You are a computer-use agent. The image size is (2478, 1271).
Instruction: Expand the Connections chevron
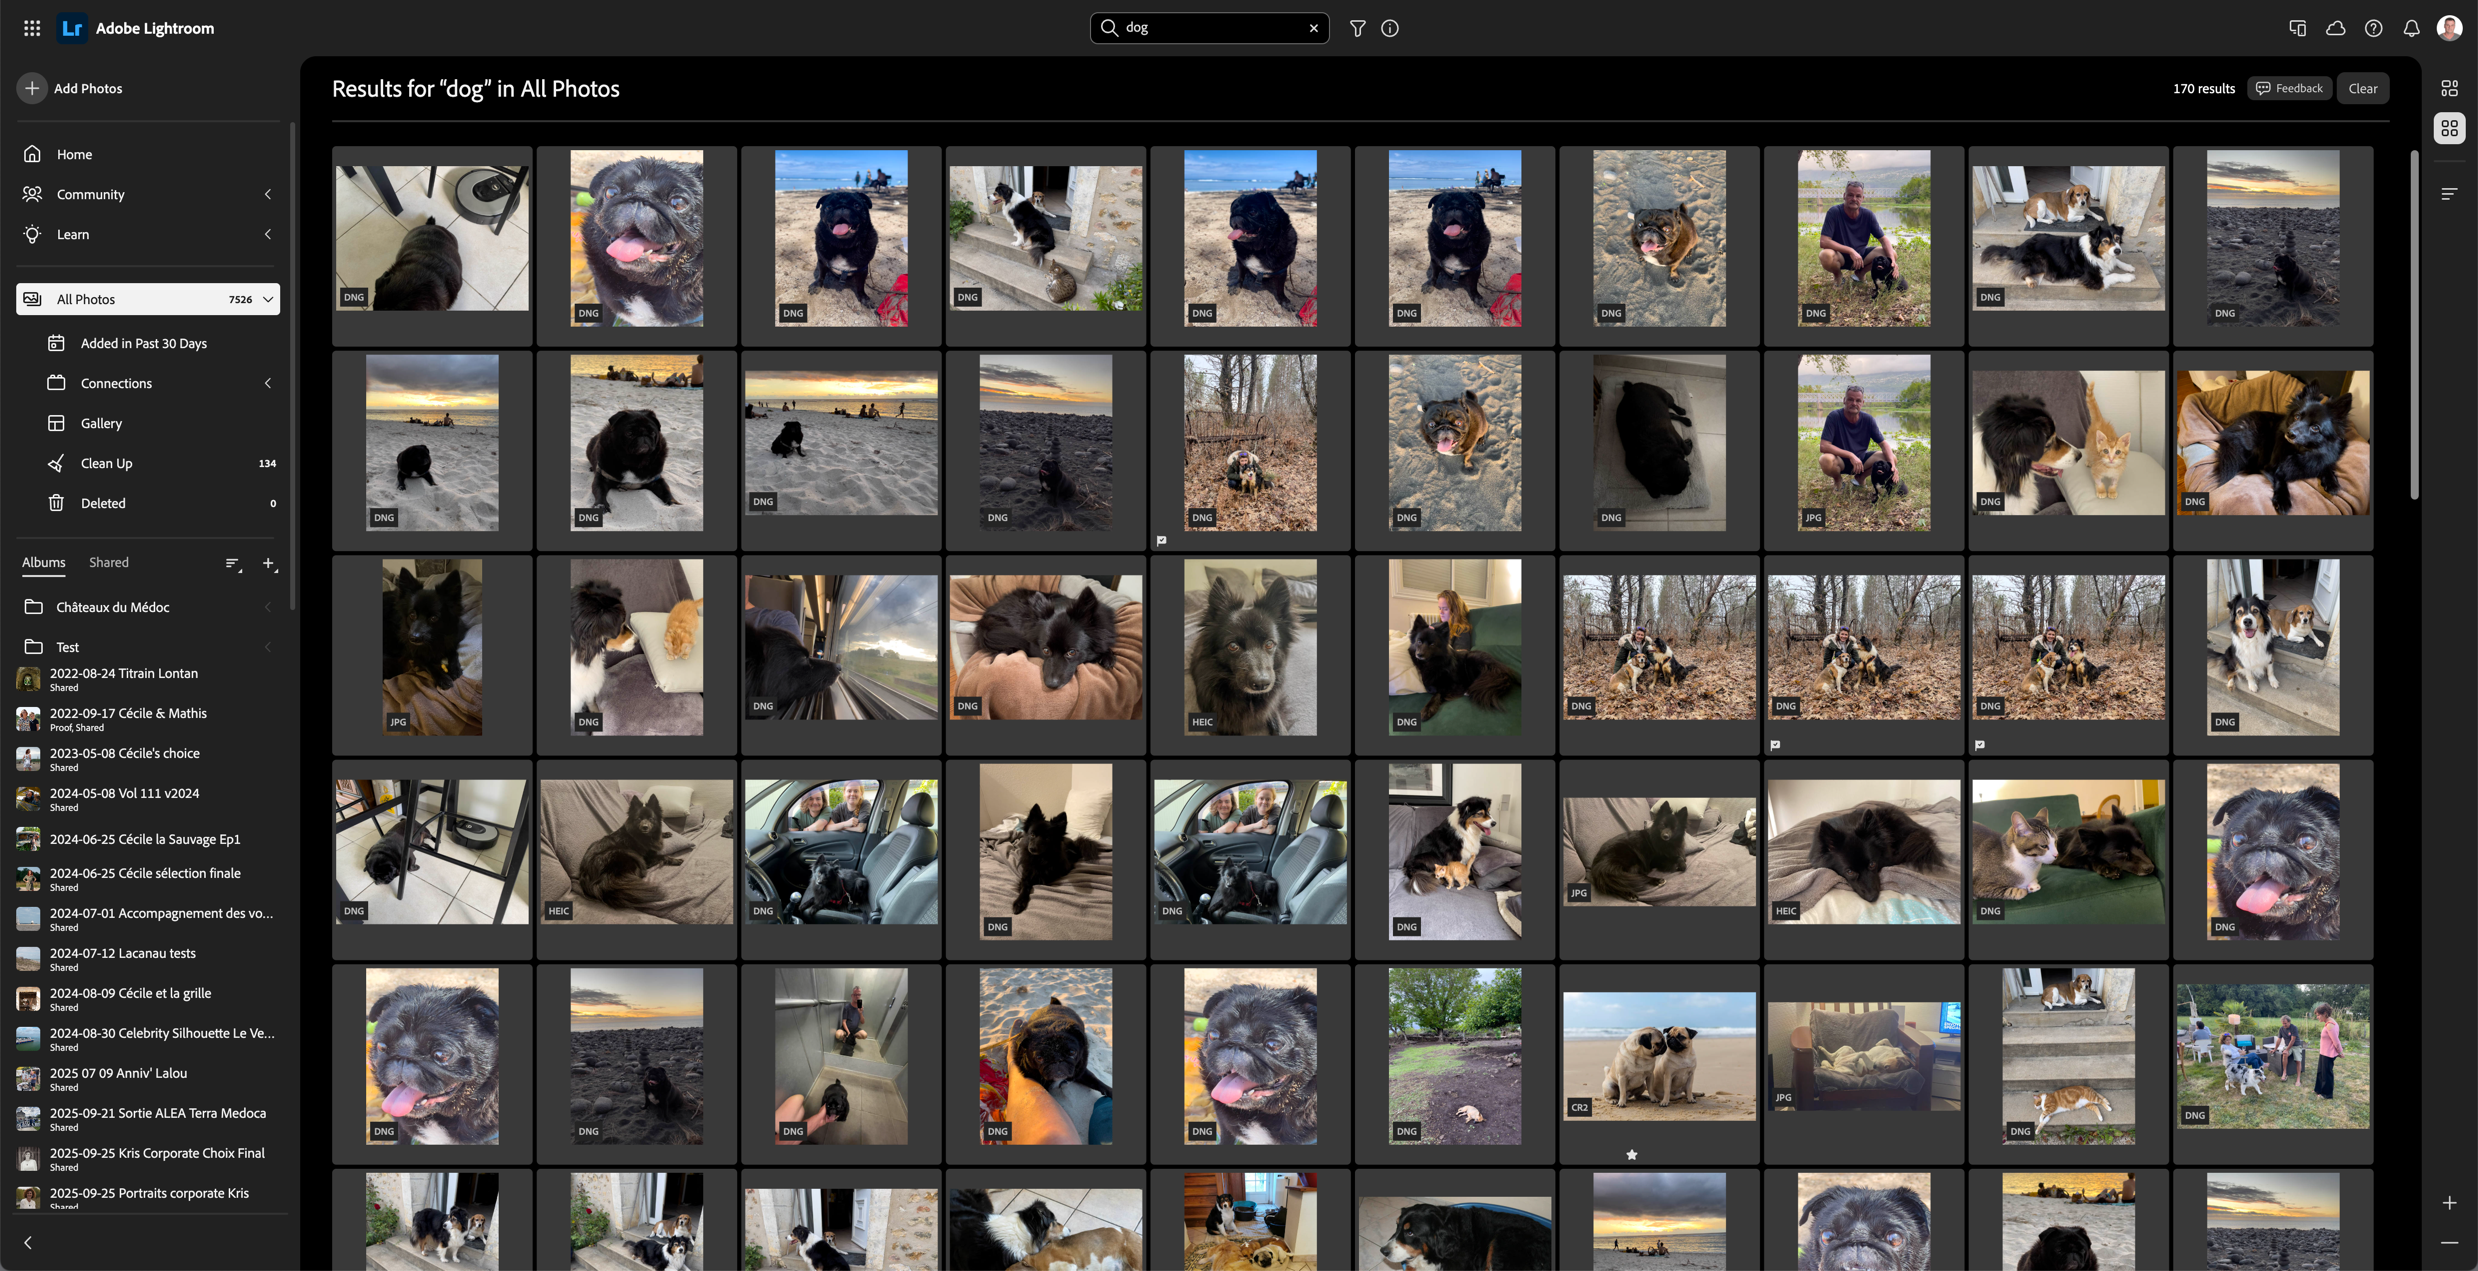[x=267, y=383]
